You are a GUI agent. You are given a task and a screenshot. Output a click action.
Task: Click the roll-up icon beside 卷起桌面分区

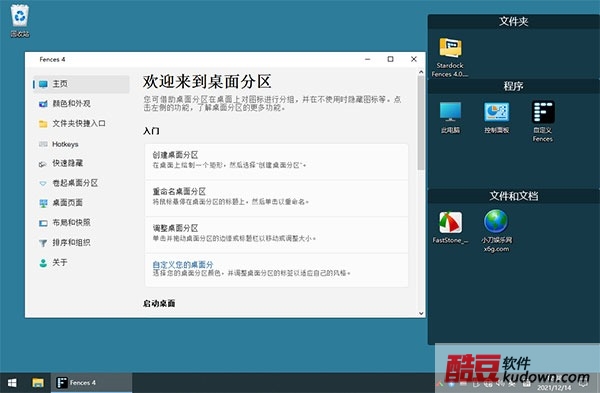click(43, 184)
